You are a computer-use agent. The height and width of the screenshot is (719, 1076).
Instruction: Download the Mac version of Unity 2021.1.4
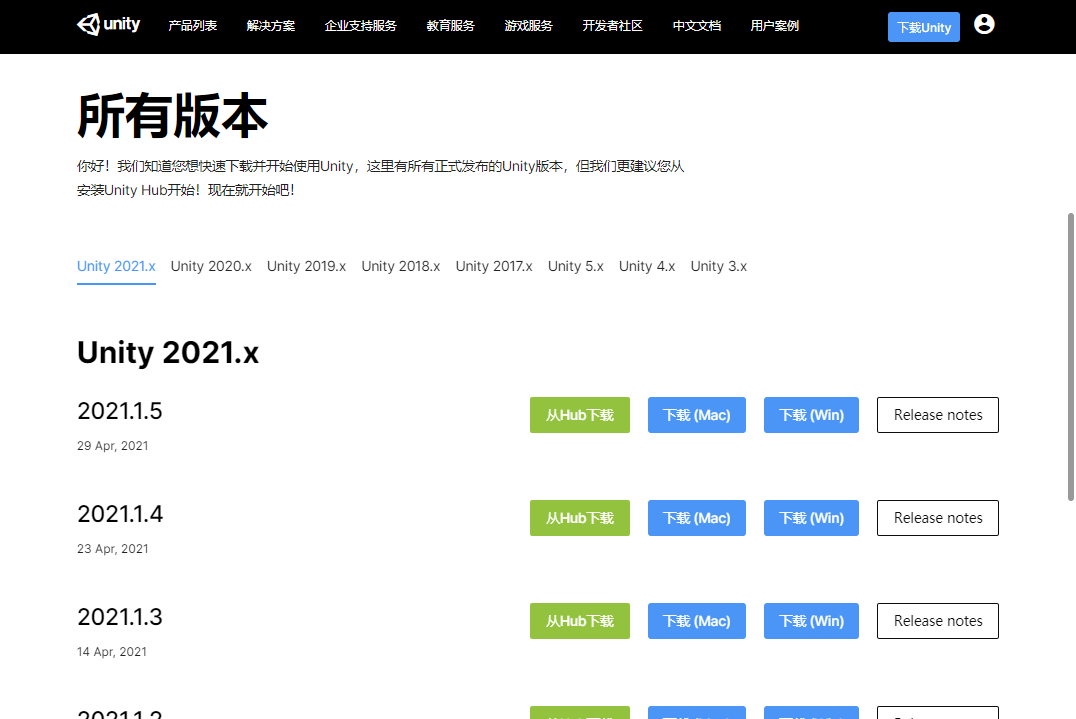[x=696, y=517]
